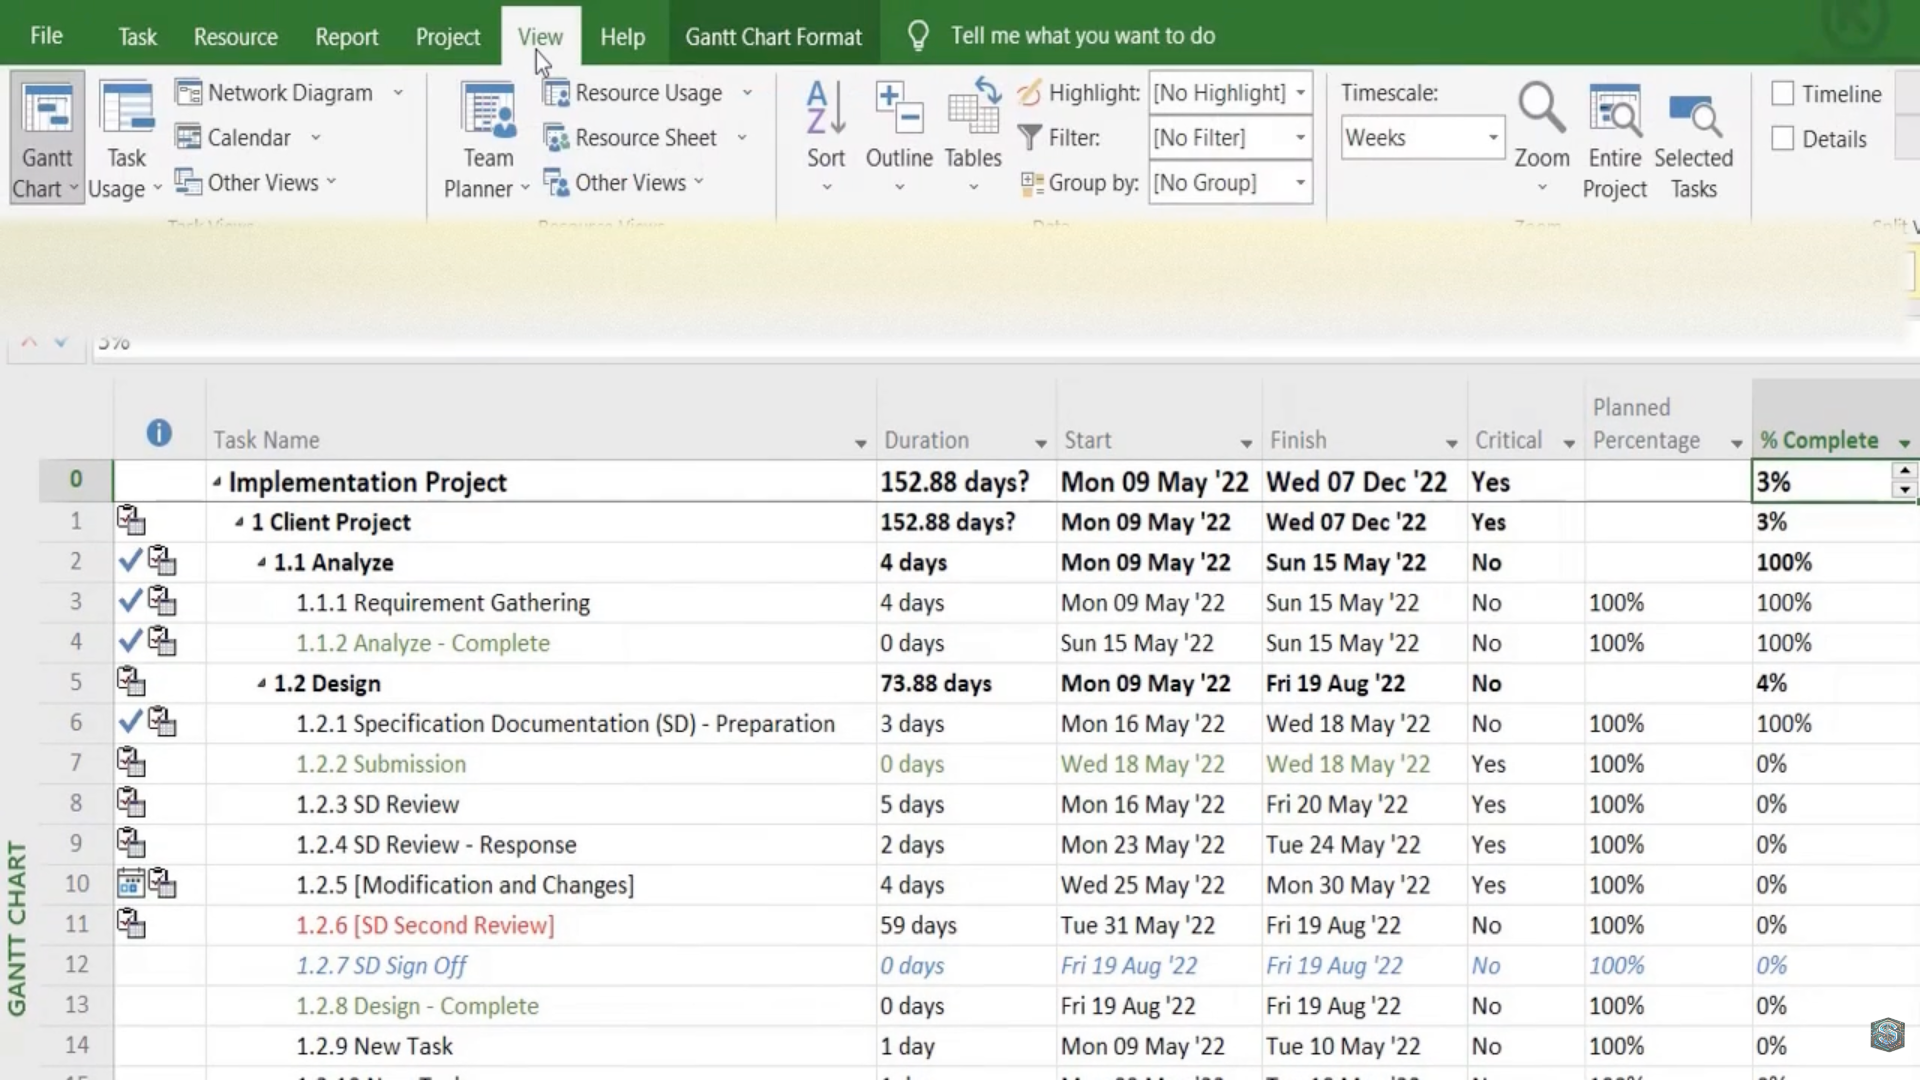Open the Network Diagram view
The height and width of the screenshot is (1080, 1920).
tap(289, 93)
